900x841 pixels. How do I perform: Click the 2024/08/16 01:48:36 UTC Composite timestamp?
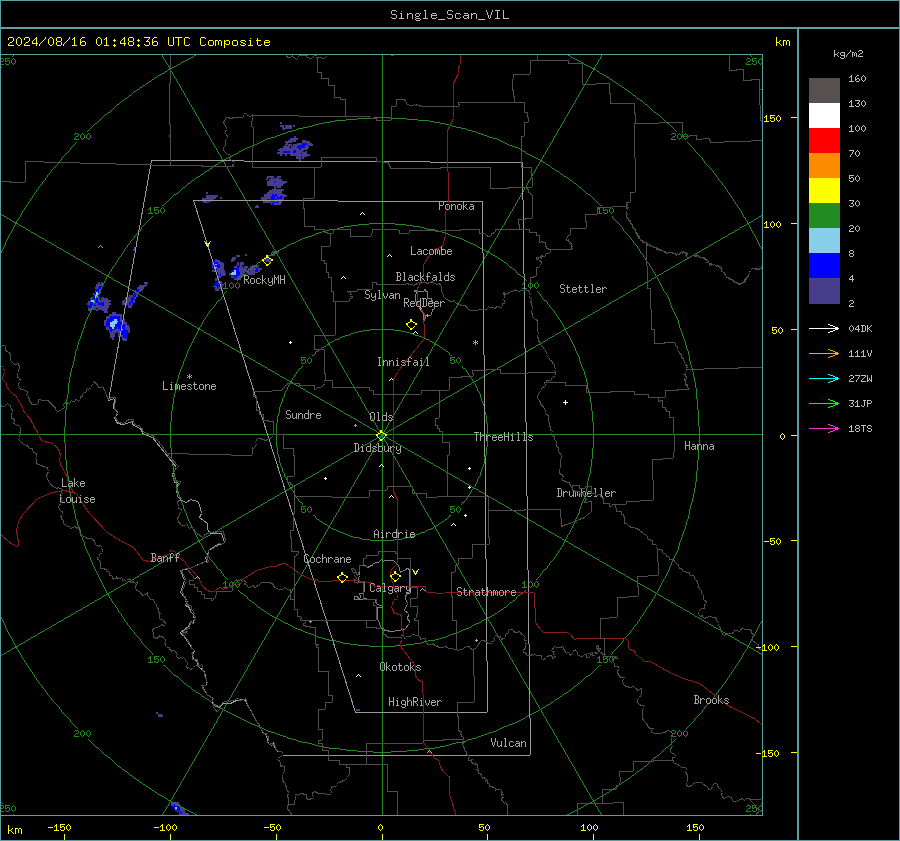pyautogui.click(x=138, y=42)
